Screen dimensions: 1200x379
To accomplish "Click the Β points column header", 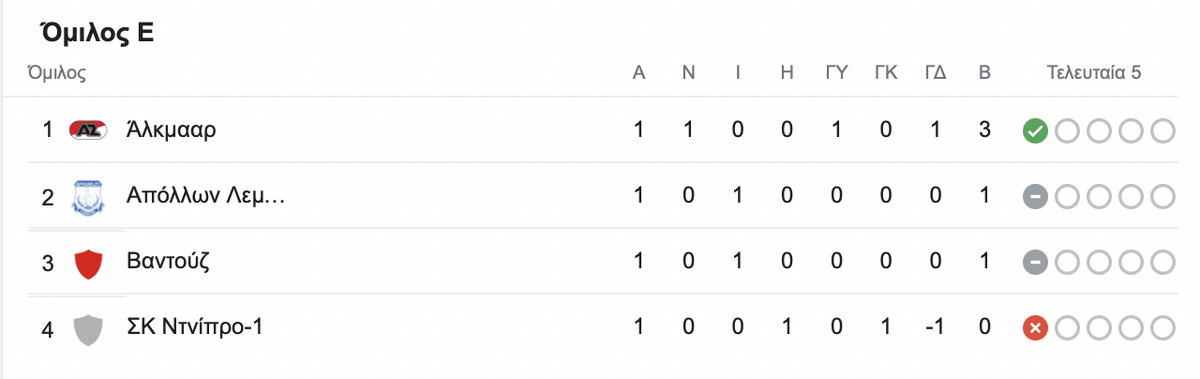I will [984, 73].
